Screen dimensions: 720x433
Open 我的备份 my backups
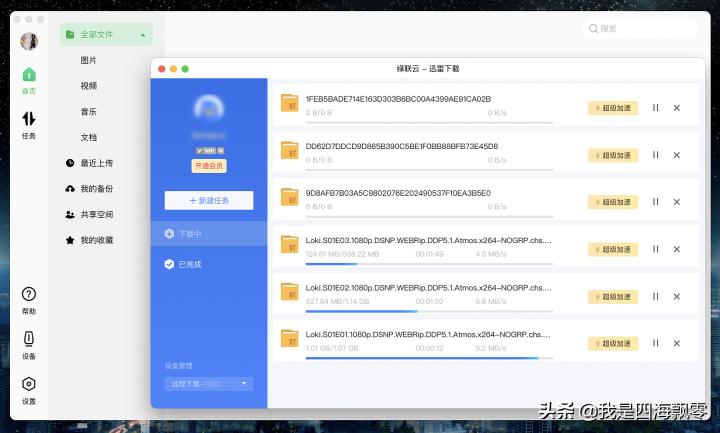[x=90, y=189]
